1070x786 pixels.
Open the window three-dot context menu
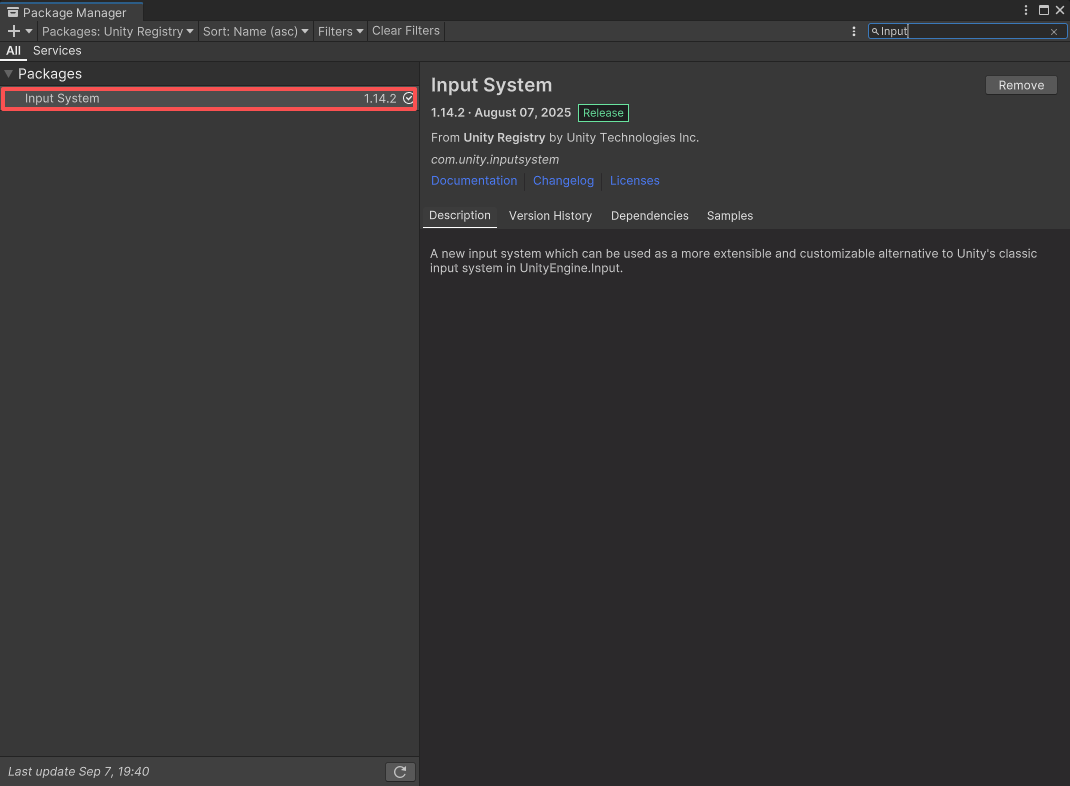pyautogui.click(x=1026, y=10)
